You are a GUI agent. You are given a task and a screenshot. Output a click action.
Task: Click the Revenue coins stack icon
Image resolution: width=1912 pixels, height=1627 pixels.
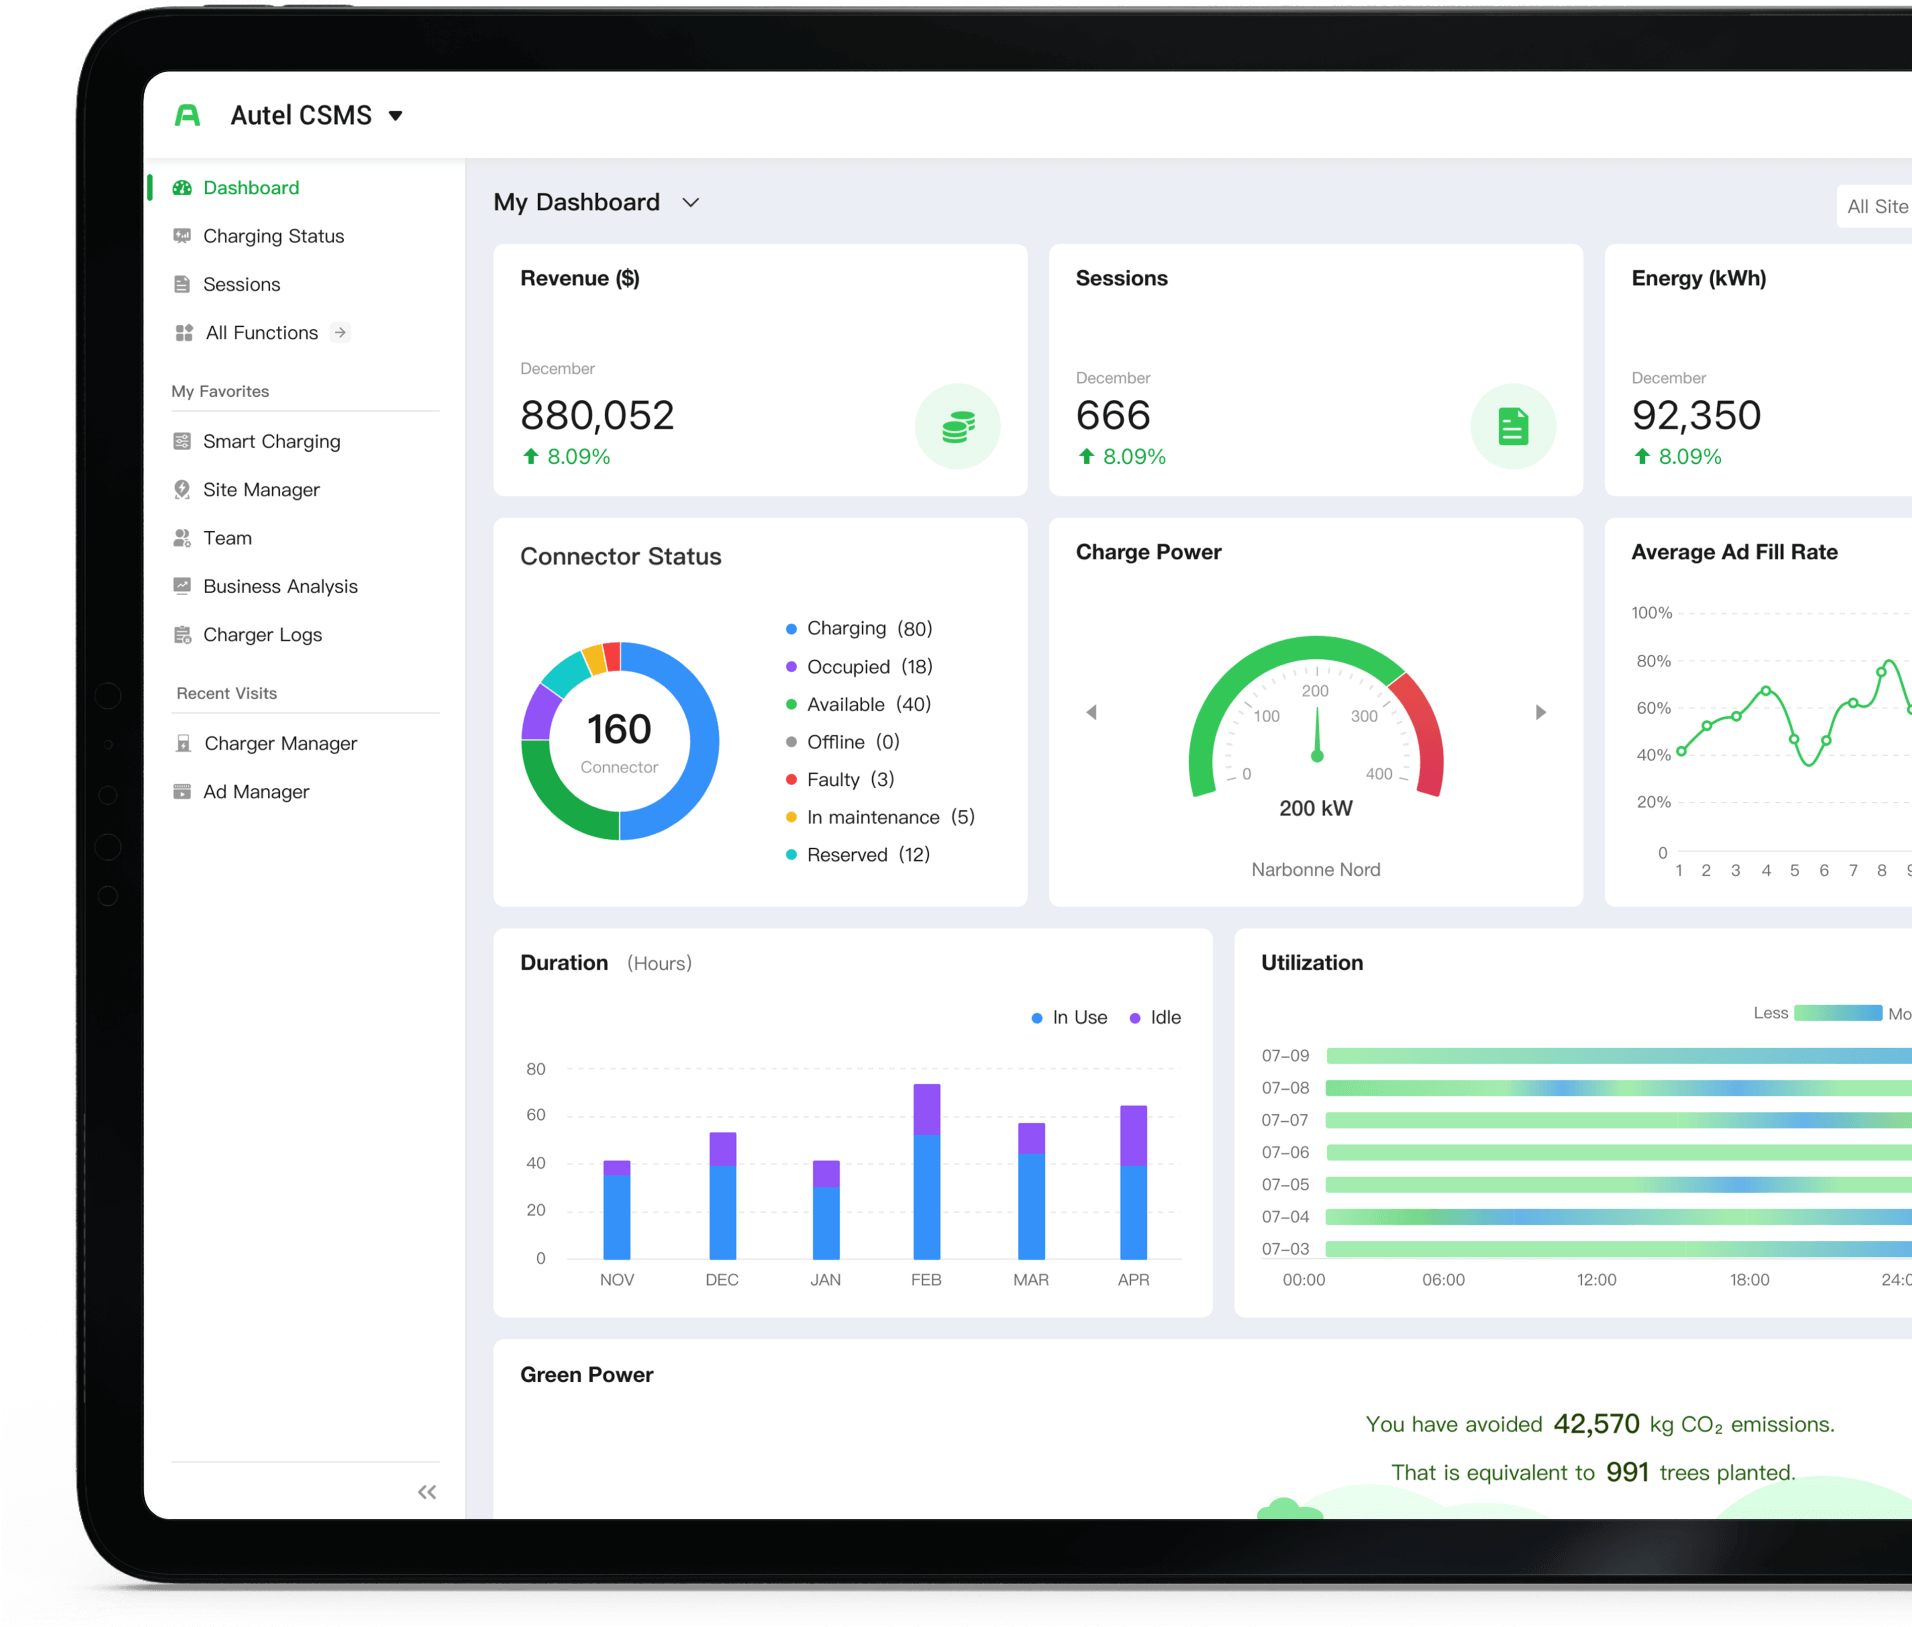click(957, 427)
